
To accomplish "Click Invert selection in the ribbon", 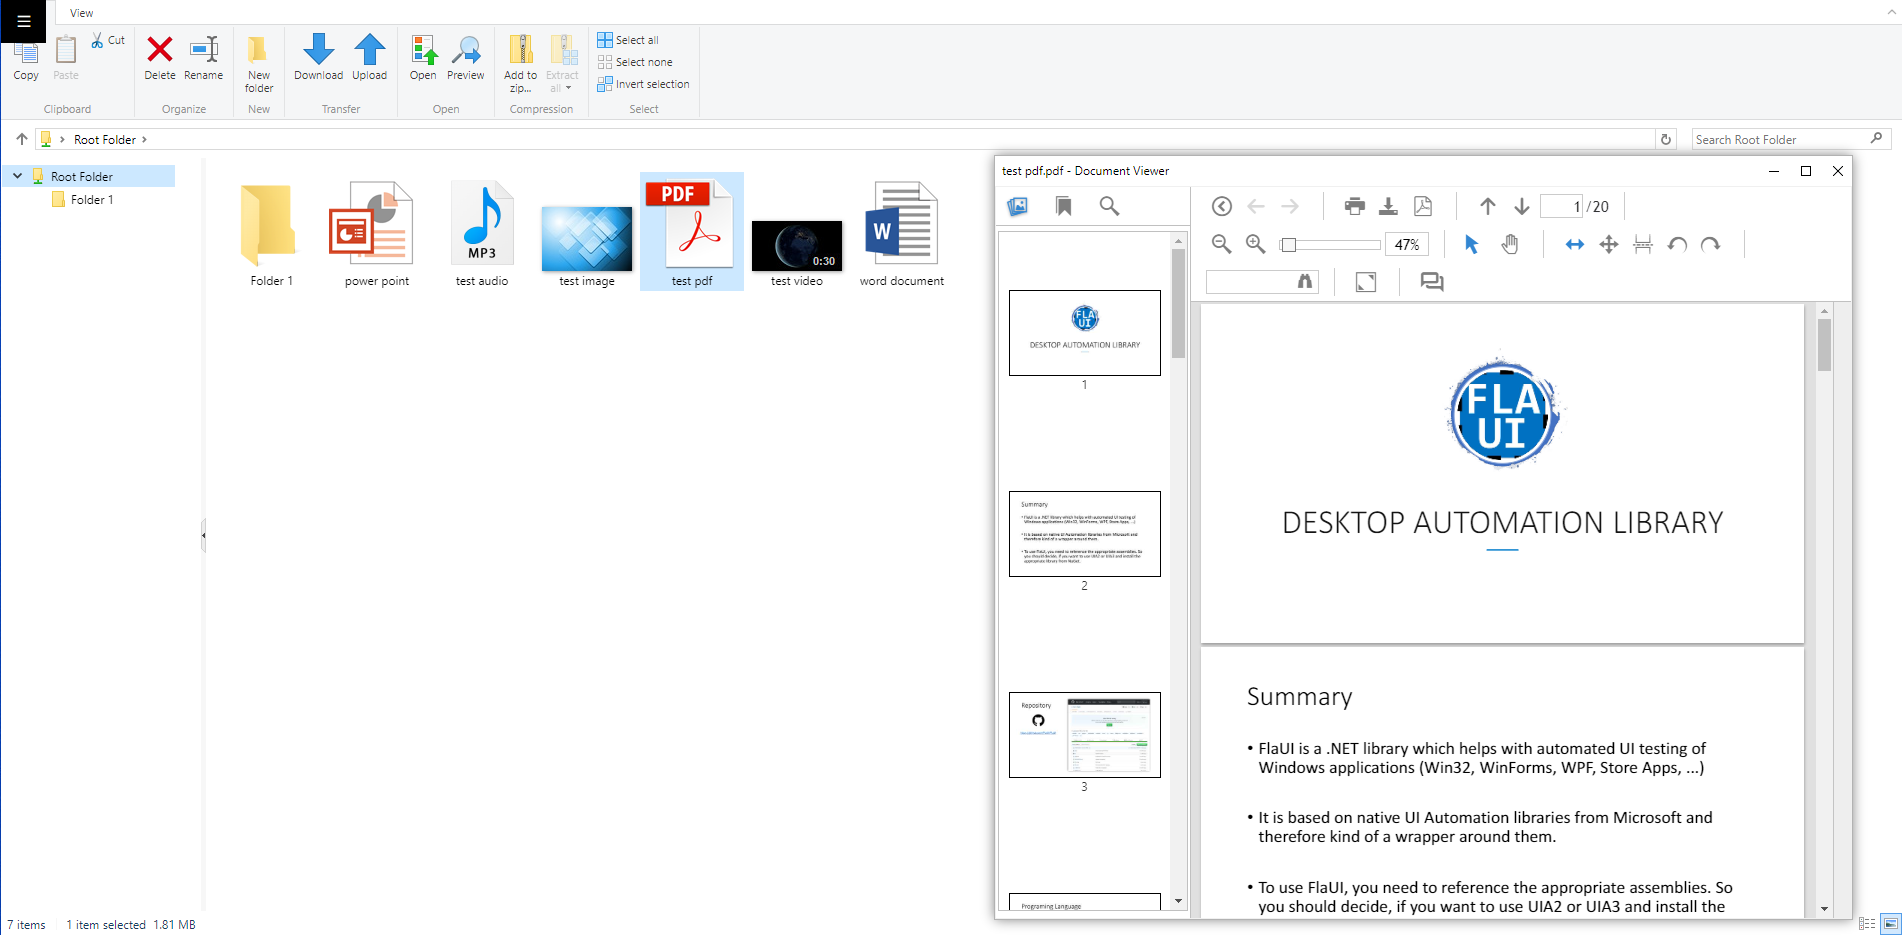I will click(644, 84).
